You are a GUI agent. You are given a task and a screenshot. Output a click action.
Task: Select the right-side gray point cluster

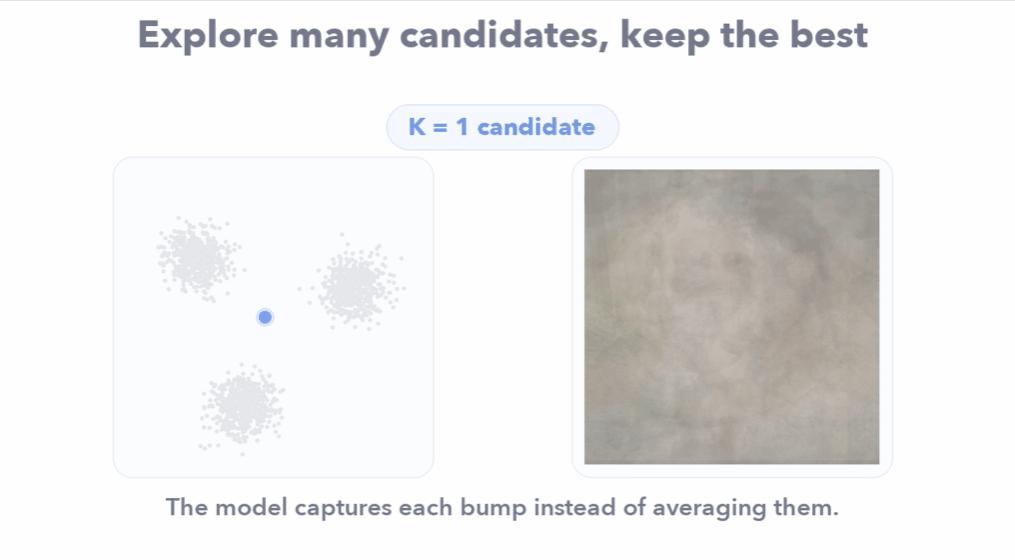point(355,284)
